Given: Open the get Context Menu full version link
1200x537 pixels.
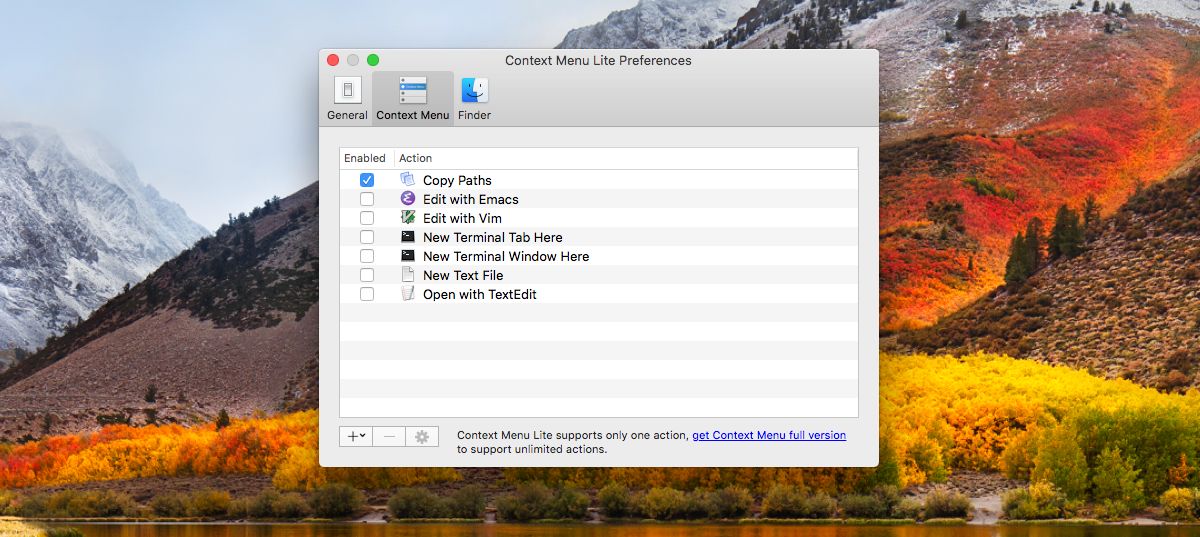Looking at the screenshot, I should [x=769, y=435].
